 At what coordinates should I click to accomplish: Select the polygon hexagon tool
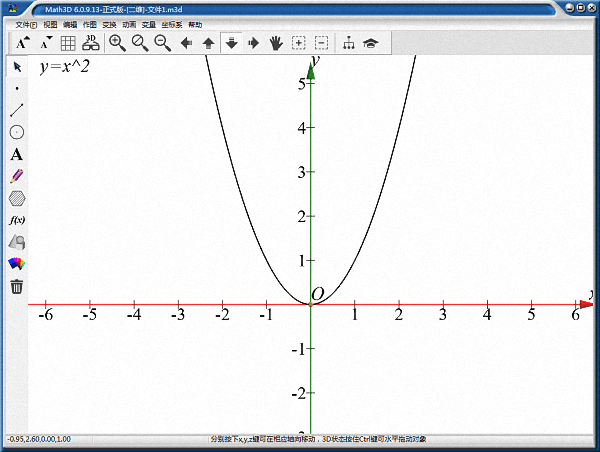point(16,198)
